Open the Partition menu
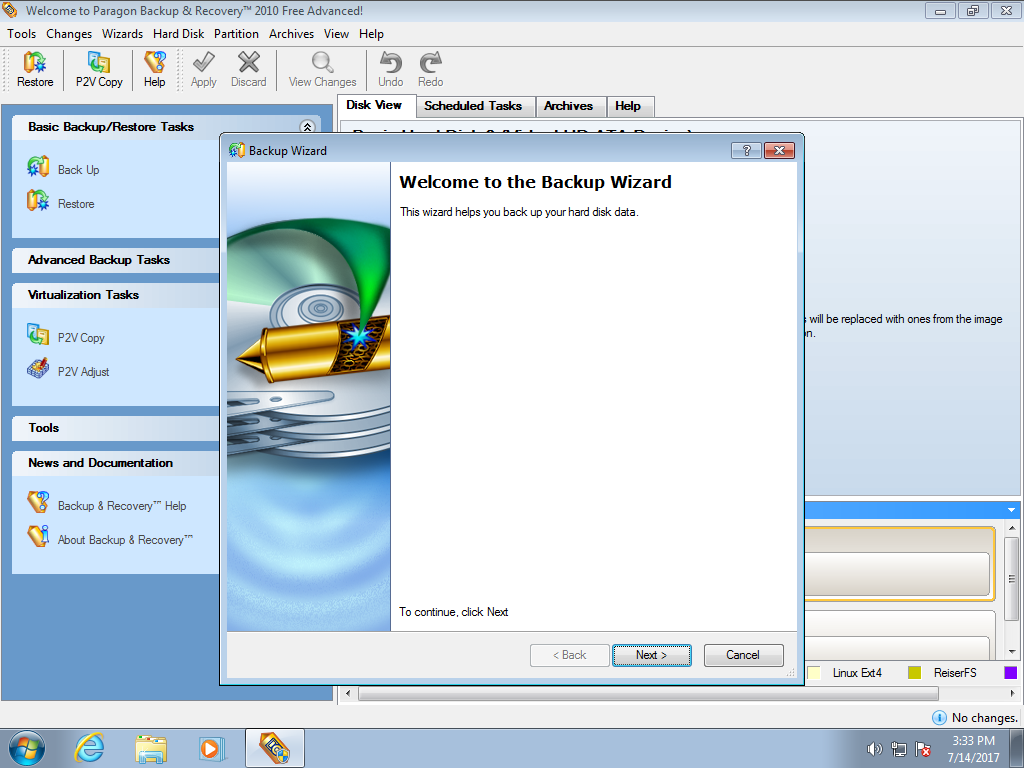Viewport: 1024px width, 768px height. pos(236,34)
